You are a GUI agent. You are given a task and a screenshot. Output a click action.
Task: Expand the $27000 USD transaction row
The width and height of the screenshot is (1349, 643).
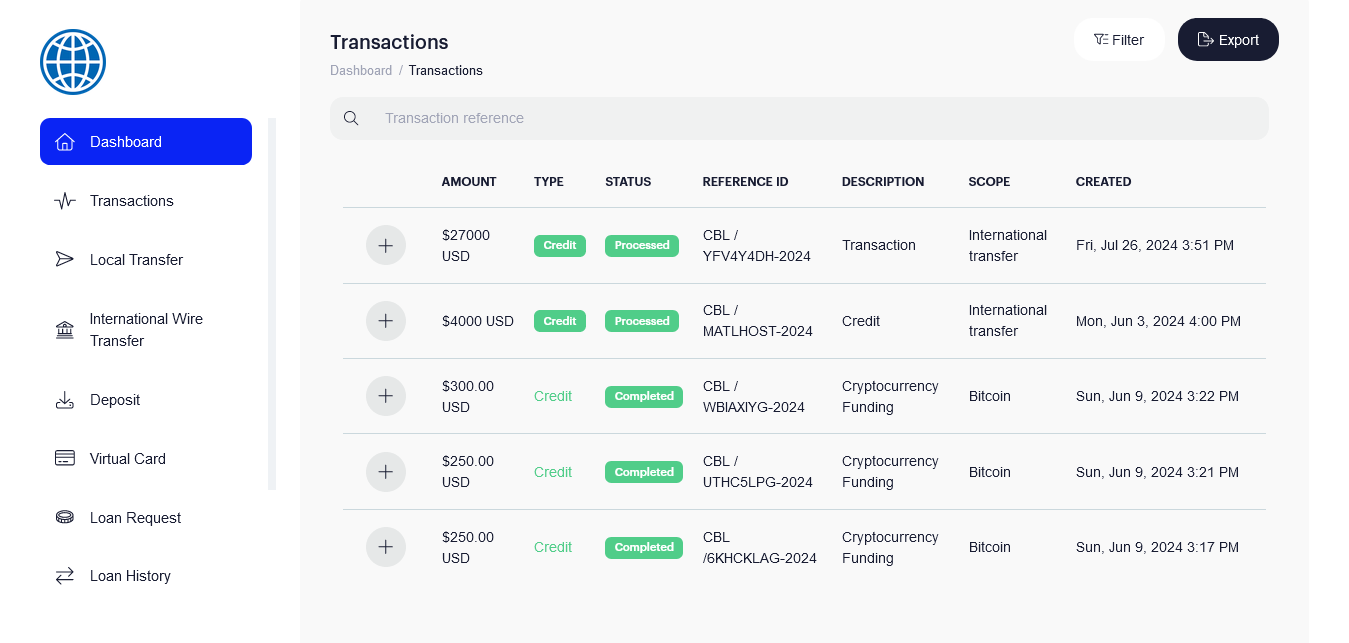[x=386, y=245]
